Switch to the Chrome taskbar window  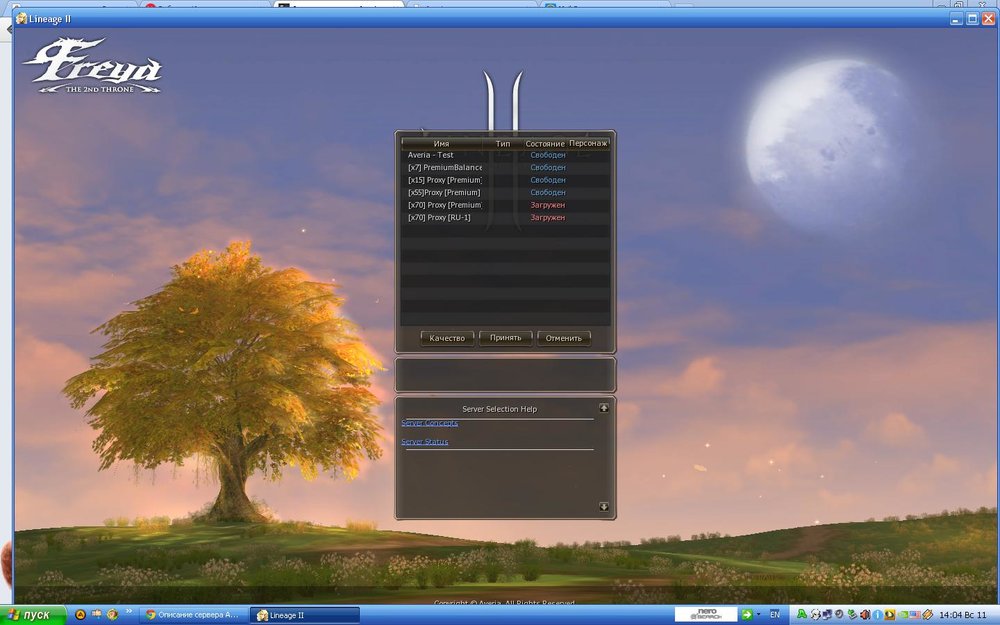[x=192, y=615]
